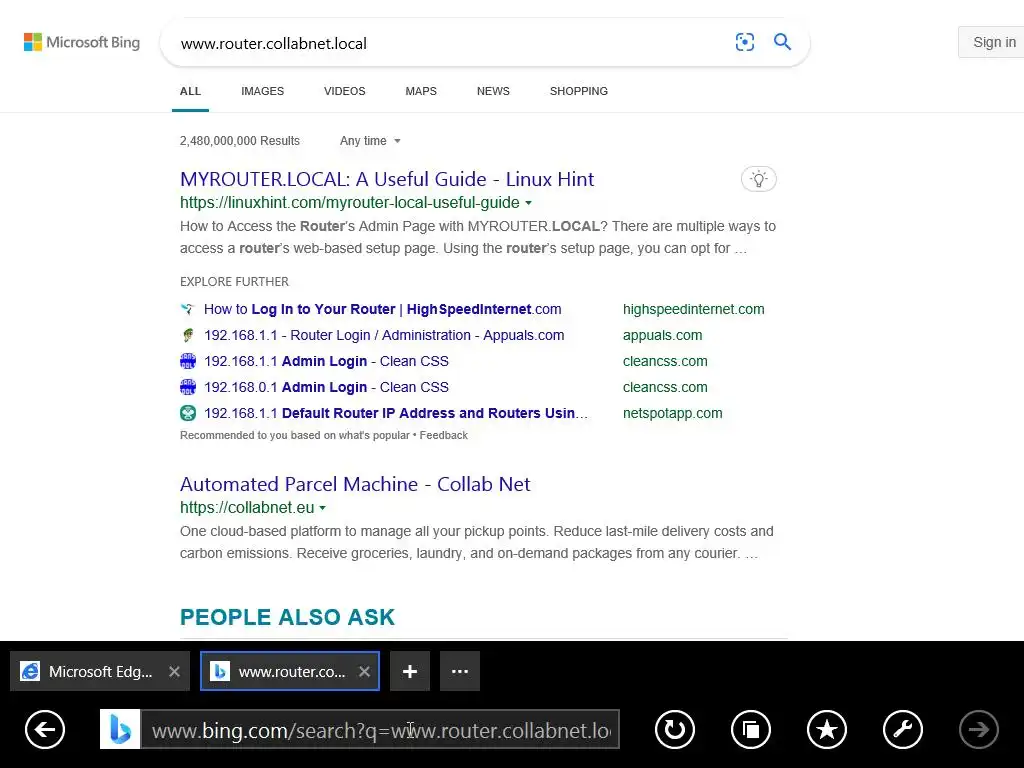Close the Microsoft Edge tab

coord(174,671)
